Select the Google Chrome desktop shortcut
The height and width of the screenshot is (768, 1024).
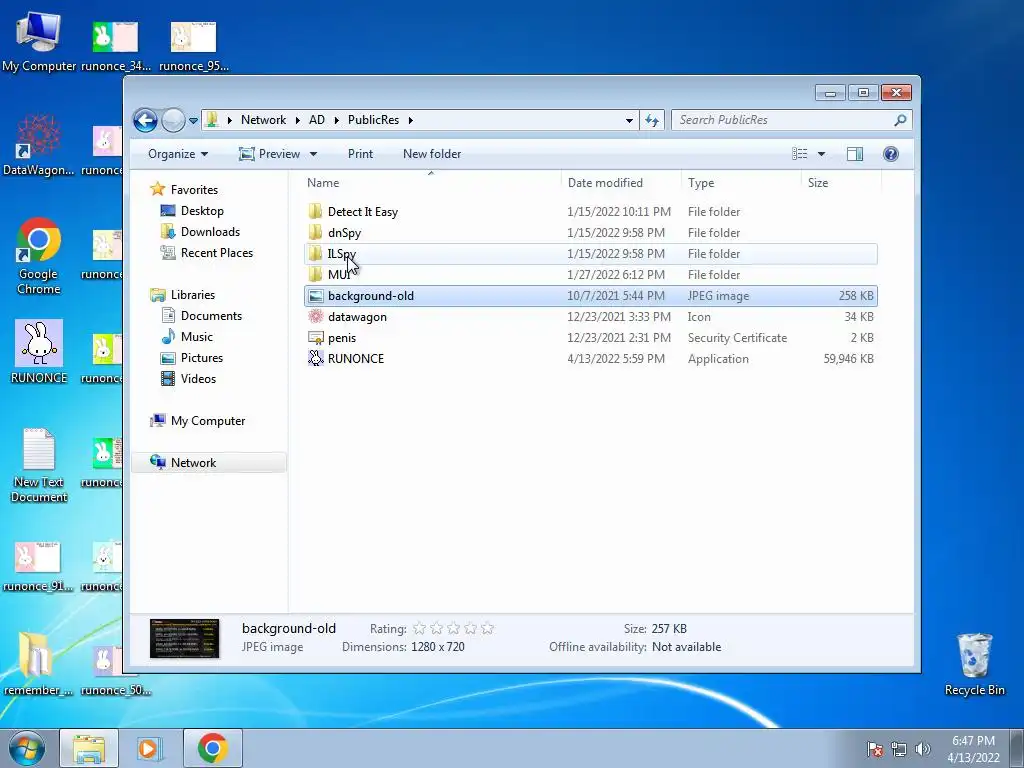[39, 256]
